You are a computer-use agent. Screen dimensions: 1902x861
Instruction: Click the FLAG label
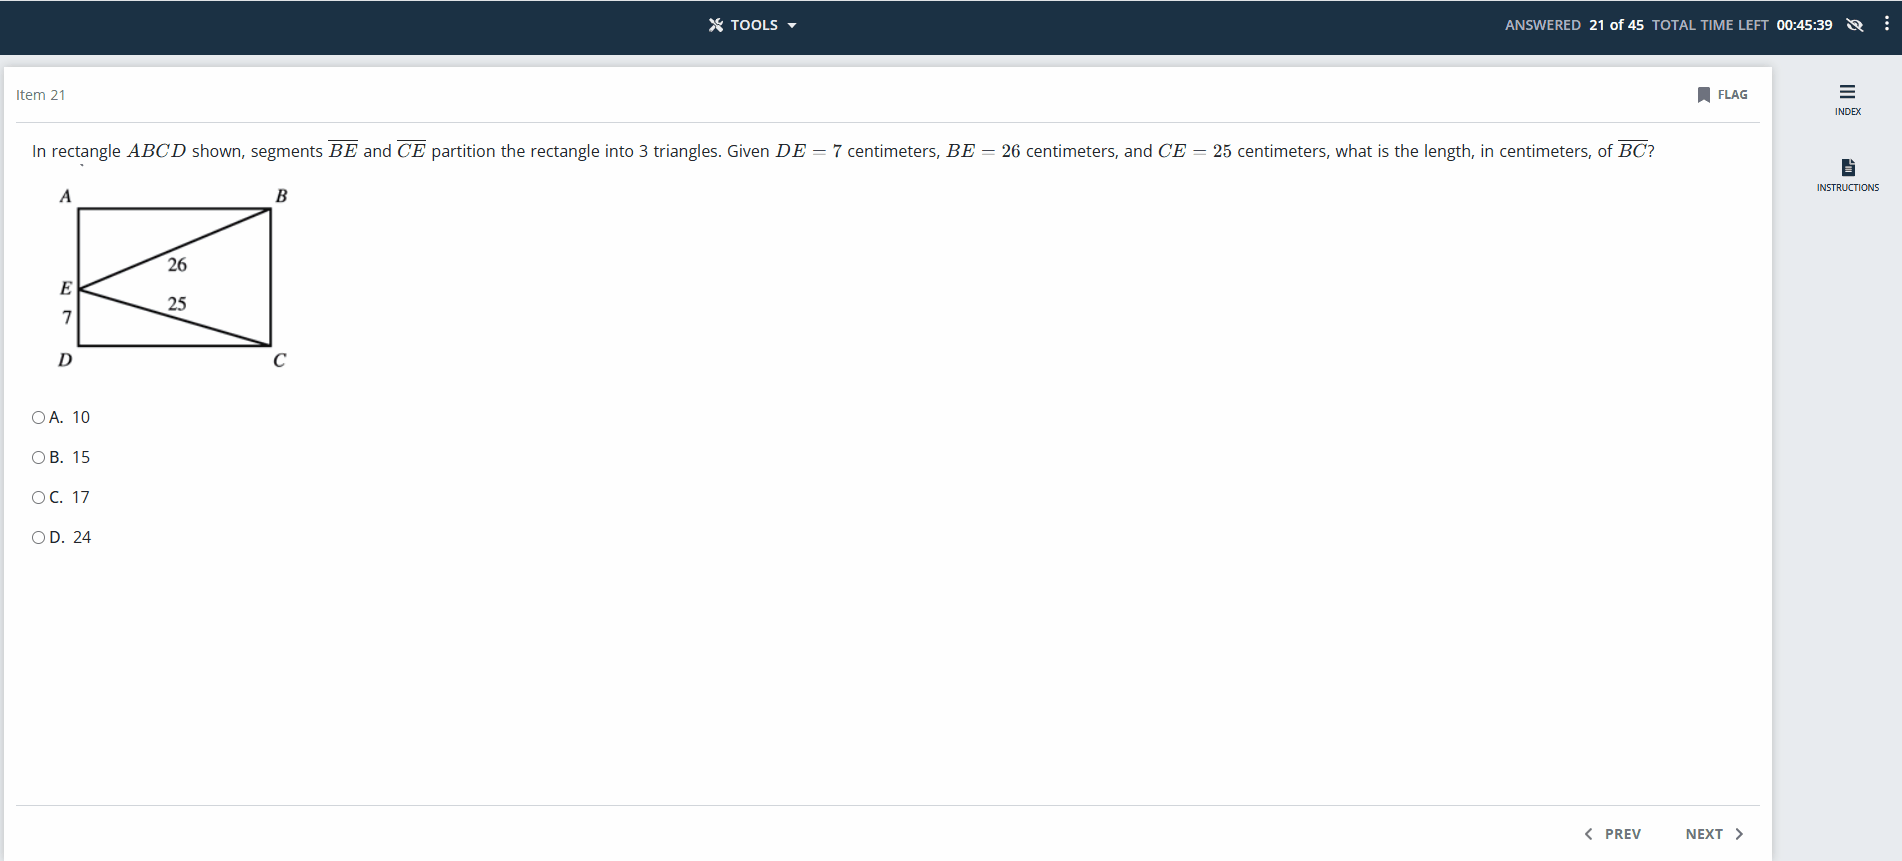(1733, 95)
